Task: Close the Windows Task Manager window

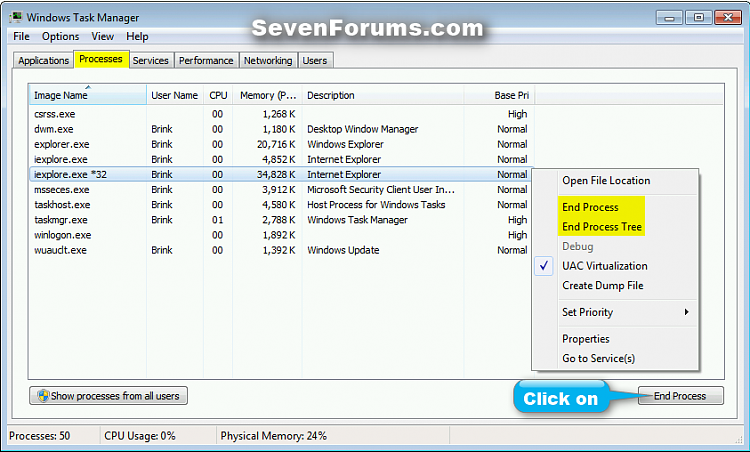Action: pos(728,18)
